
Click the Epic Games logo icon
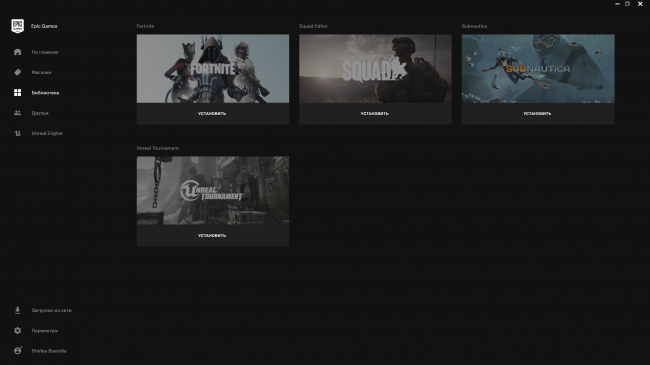click(x=17, y=26)
